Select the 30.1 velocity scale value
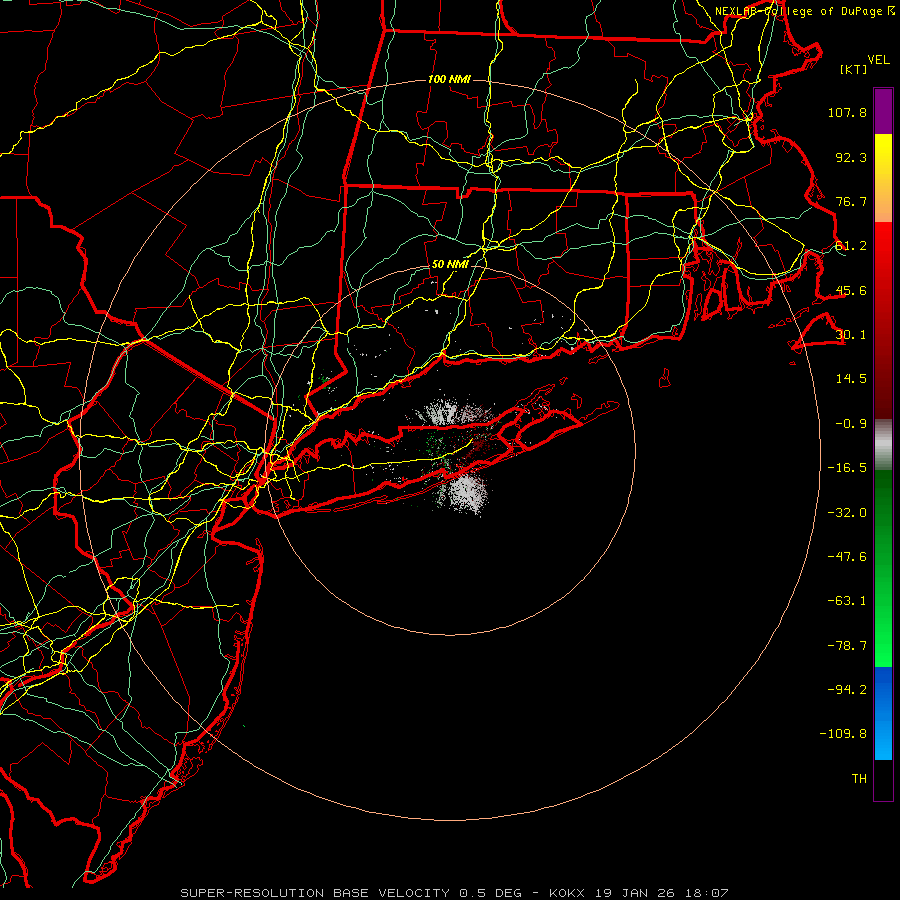Viewport: 900px width, 900px height. coord(851,335)
